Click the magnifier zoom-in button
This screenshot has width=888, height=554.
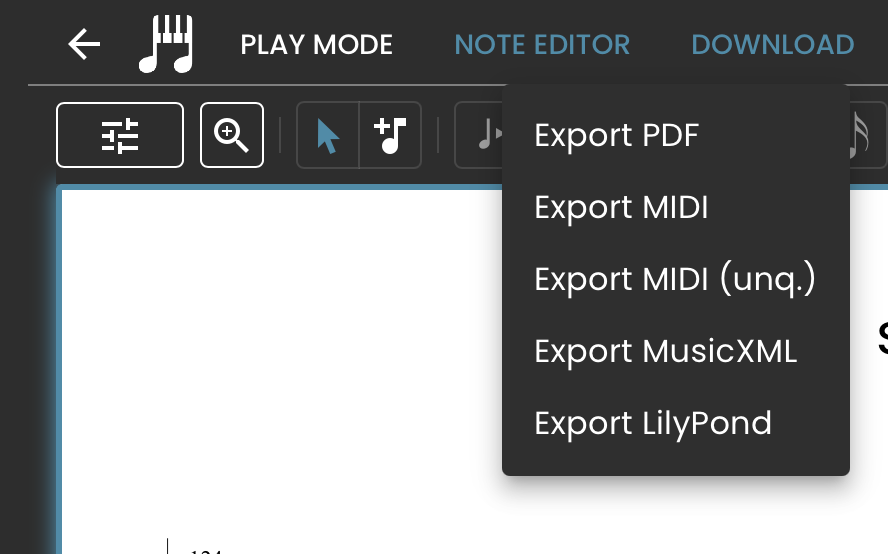click(232, 135)
